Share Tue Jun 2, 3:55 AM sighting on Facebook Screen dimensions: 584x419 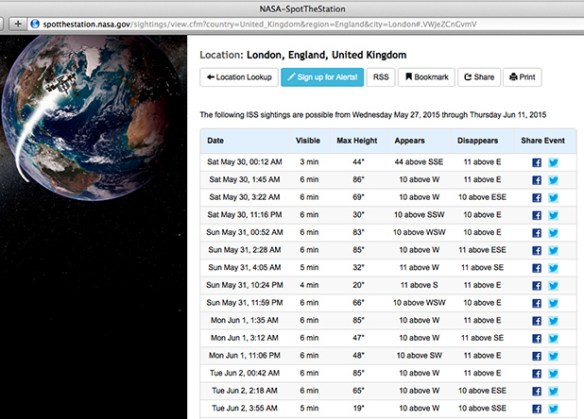[537, 409]
